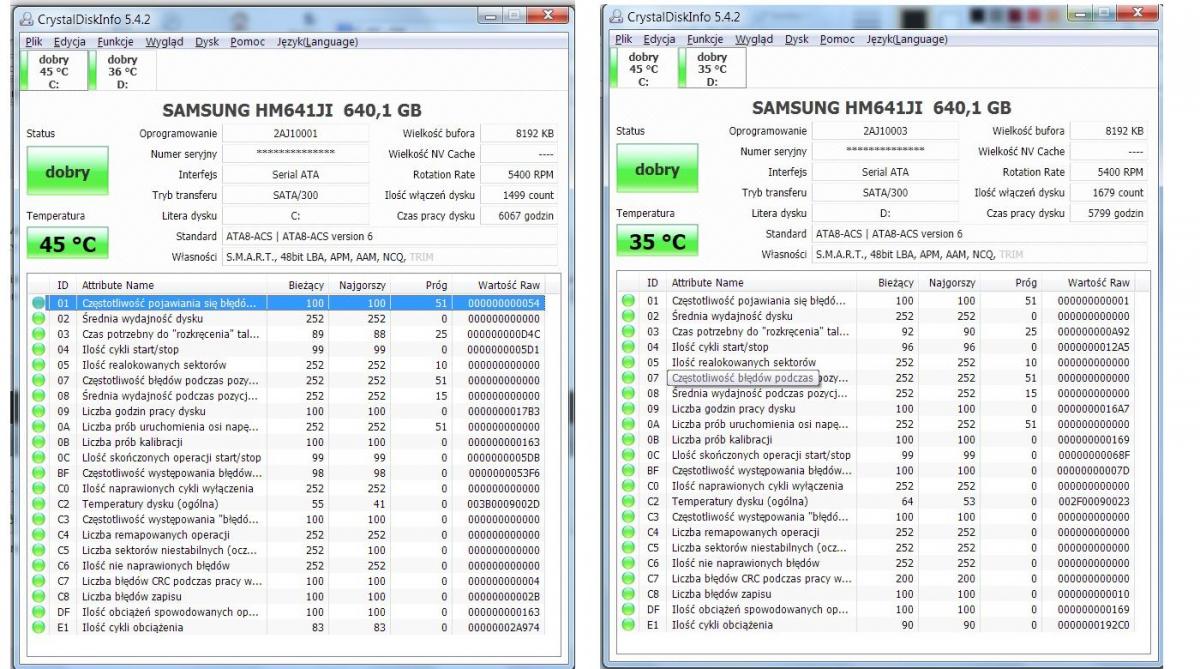
Task: Click green status circle of row 01 in right window
Action: 629,301
